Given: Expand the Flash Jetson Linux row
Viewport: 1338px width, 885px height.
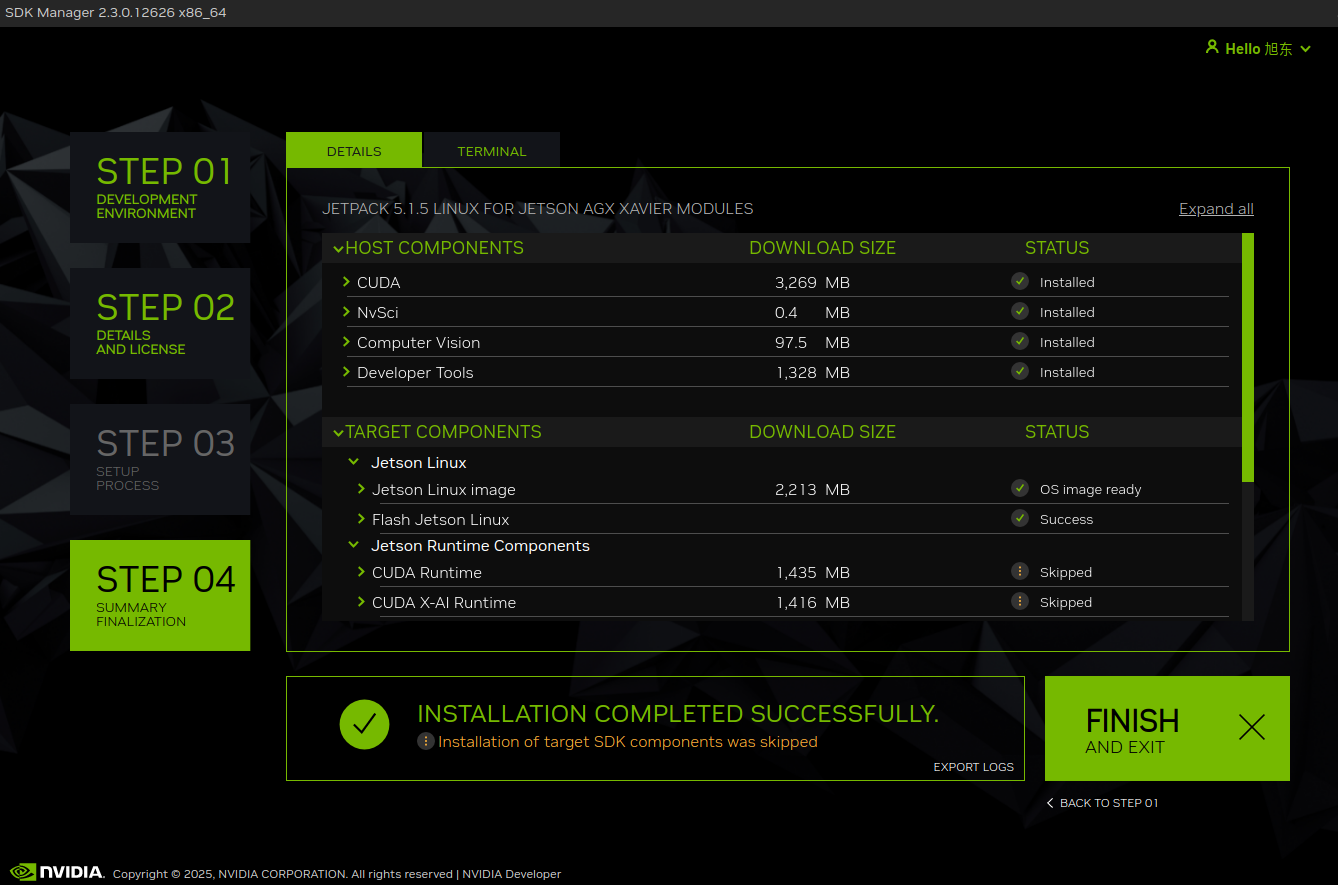Looking at the screenshot, I should point(361,519).
